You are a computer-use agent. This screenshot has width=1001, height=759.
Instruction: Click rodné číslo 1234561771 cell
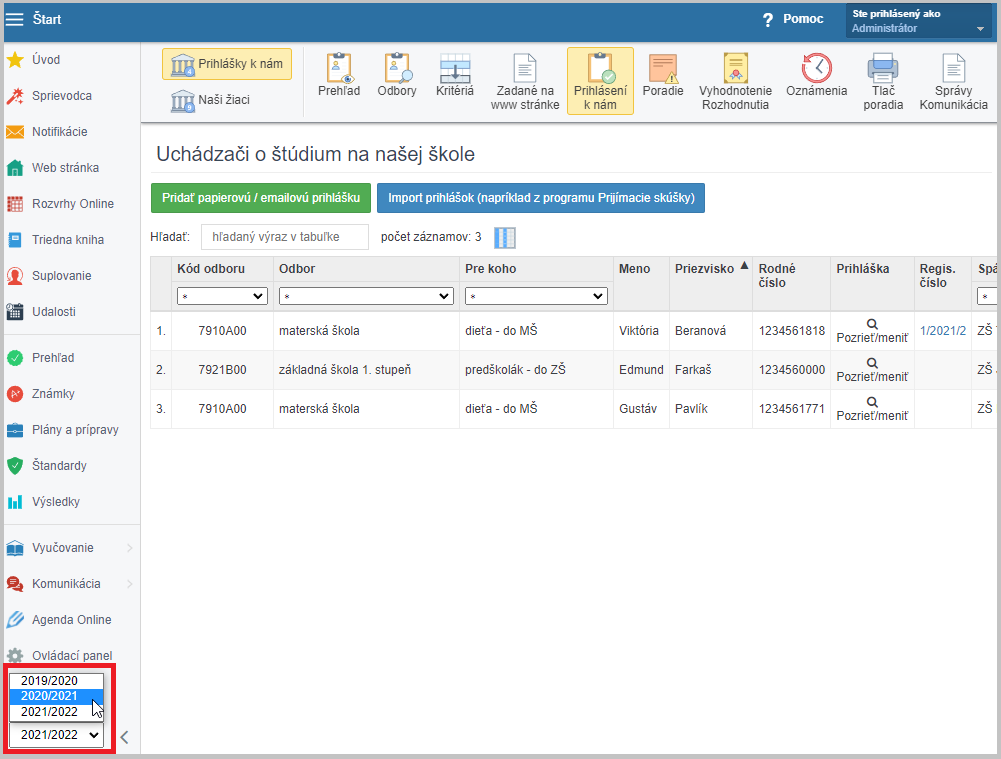coord(792,409)
